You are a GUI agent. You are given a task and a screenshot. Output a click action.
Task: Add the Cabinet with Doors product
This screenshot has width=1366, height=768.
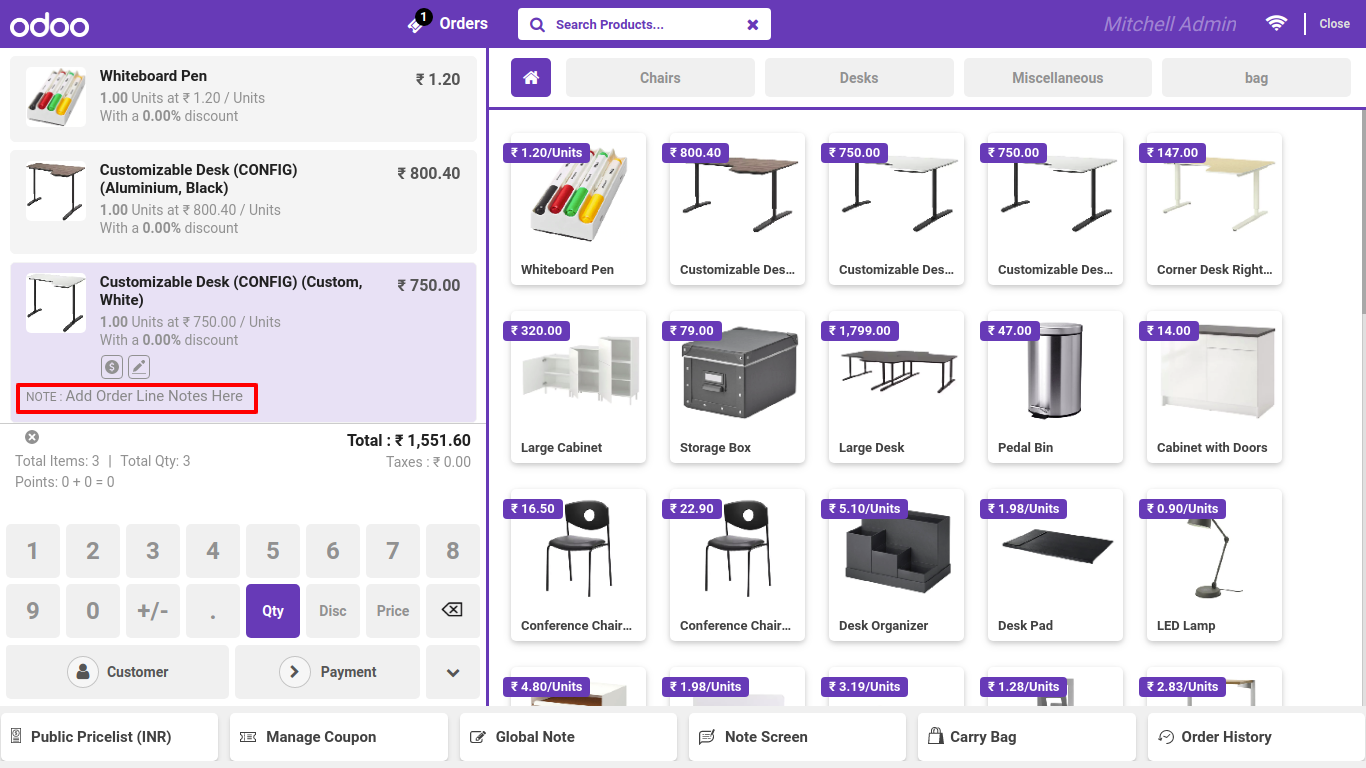1214,387
